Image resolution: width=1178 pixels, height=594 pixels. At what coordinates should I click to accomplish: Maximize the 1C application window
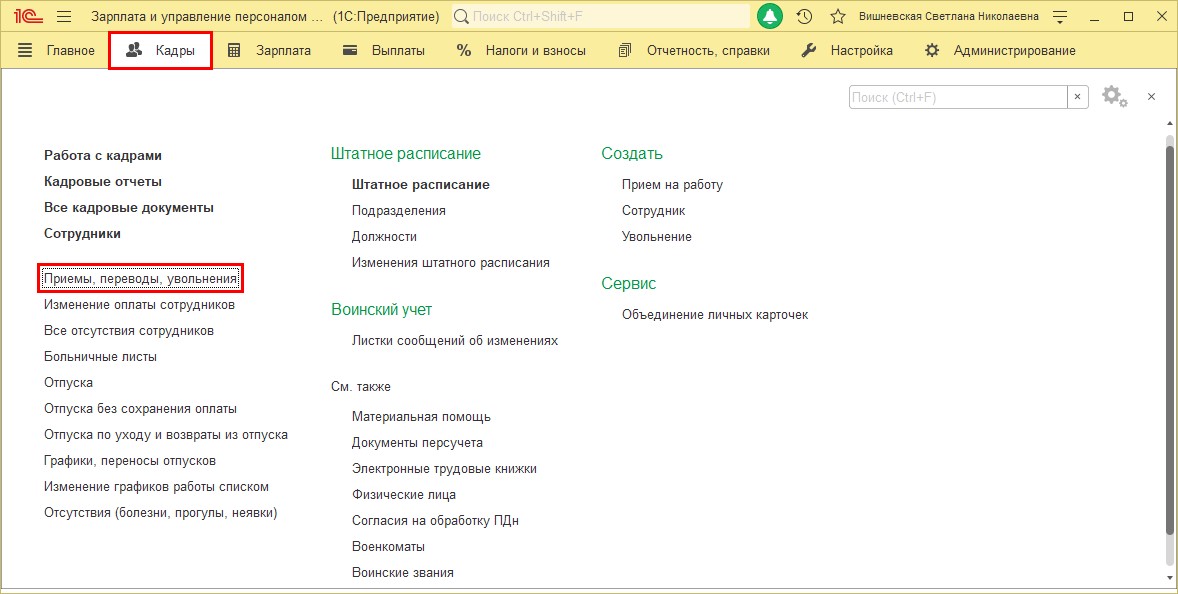click(x=1128, y=17)
